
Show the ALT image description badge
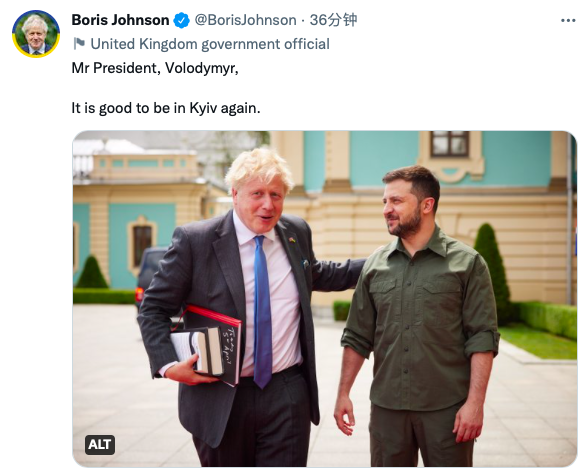100,445
